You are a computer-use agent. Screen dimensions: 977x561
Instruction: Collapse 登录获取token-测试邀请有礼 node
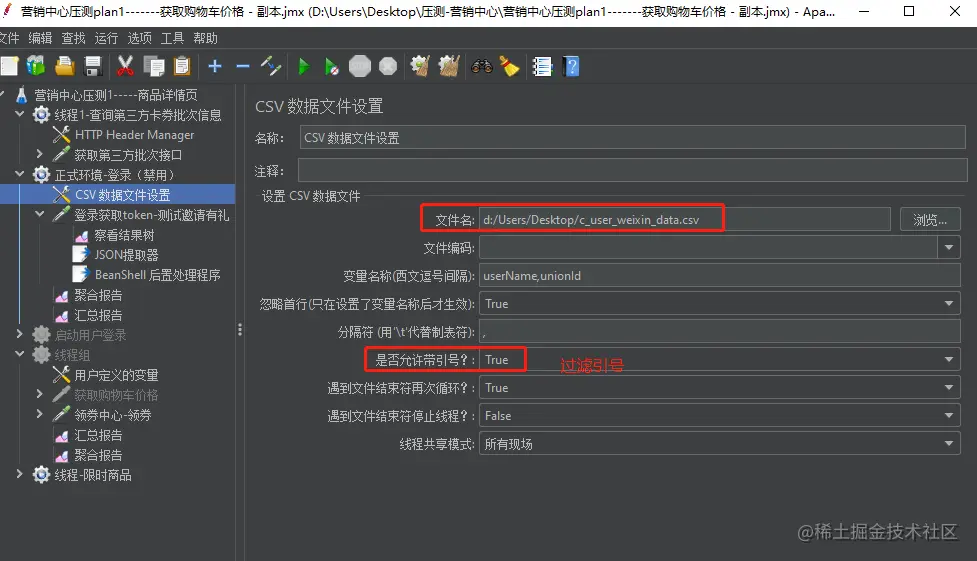(x=39, y=214)
